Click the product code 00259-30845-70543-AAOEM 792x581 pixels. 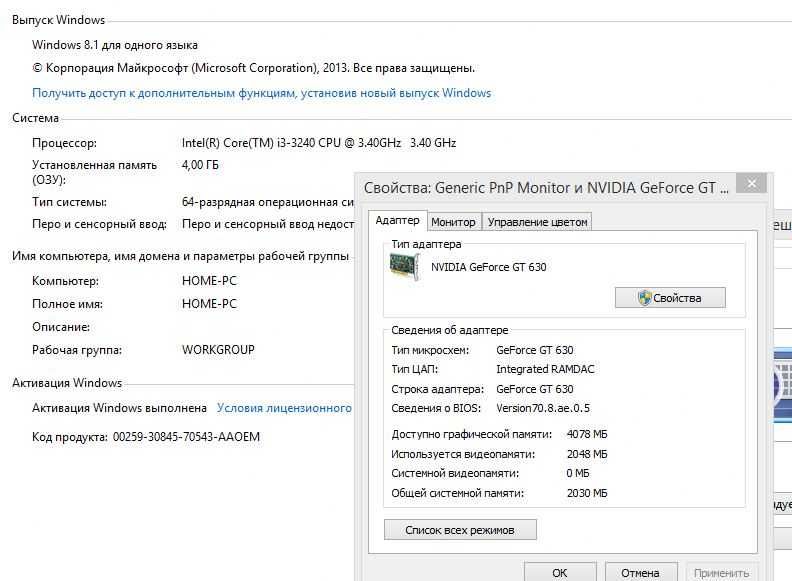point(186,437)
